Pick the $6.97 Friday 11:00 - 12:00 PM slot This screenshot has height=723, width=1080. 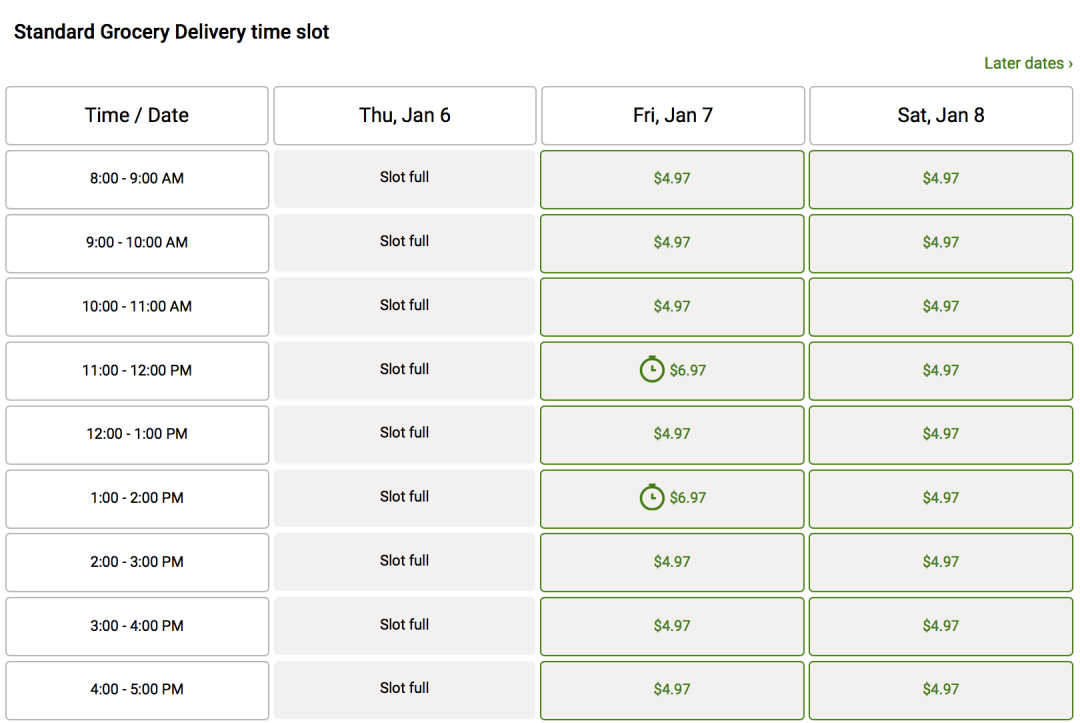tap(672, 371)
